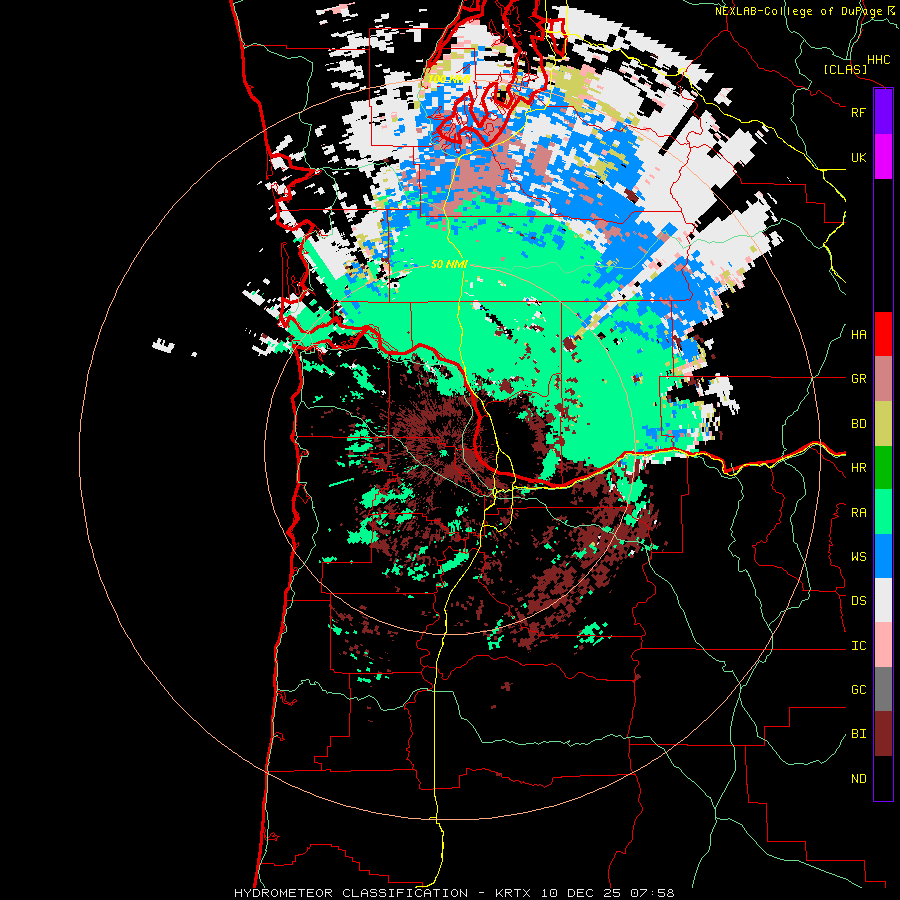The image size is (900, 900).
Task: Click the 50 NMI range ring label
Action: point(449,264)
